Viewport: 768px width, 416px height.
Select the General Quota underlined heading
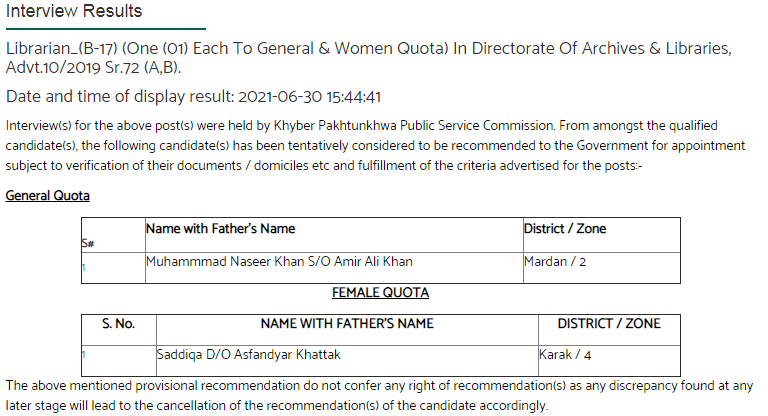[x=48, y=196]
